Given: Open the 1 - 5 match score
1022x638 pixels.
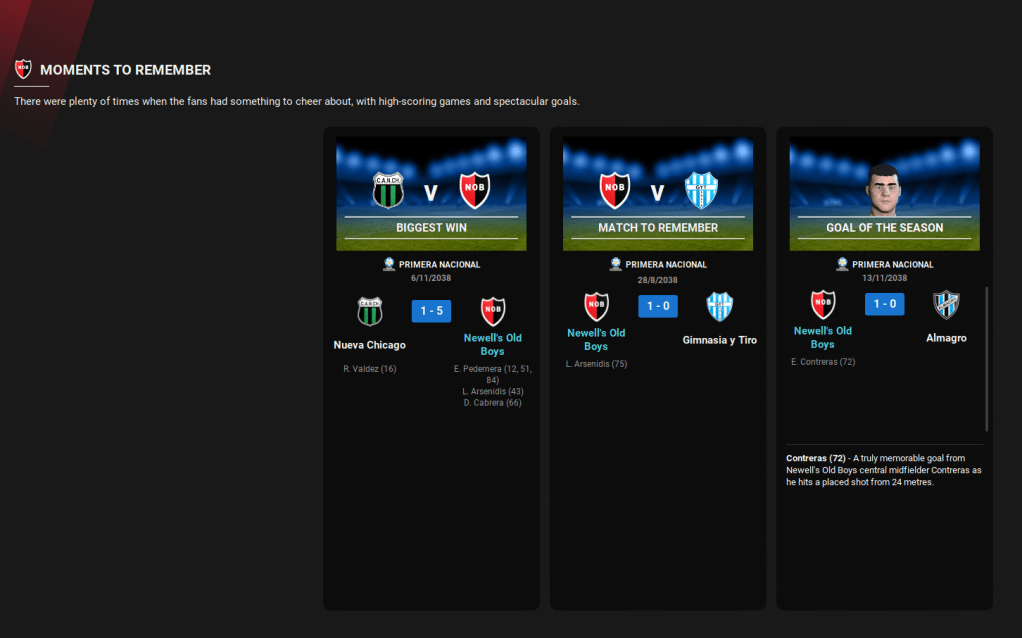Looking at the screenshot, I should pos(431,311).
